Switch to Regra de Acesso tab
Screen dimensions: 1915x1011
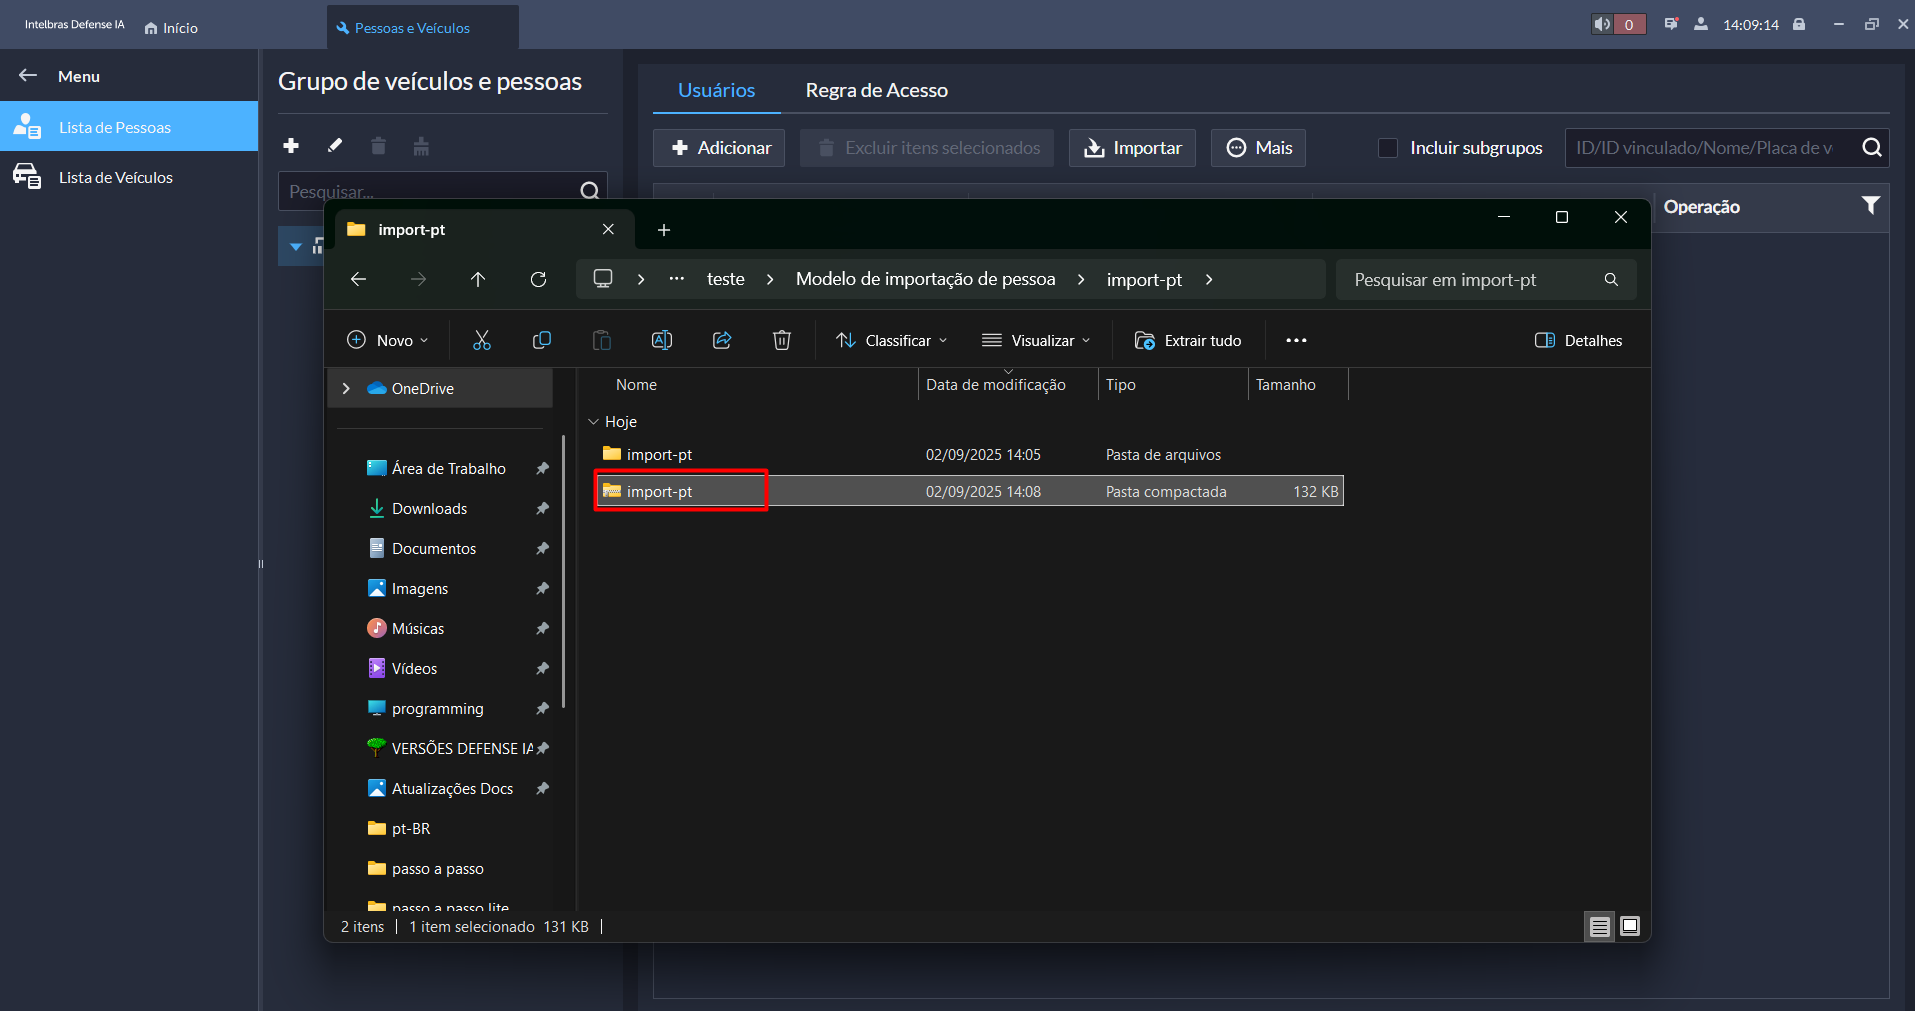[x=876, y=90]
